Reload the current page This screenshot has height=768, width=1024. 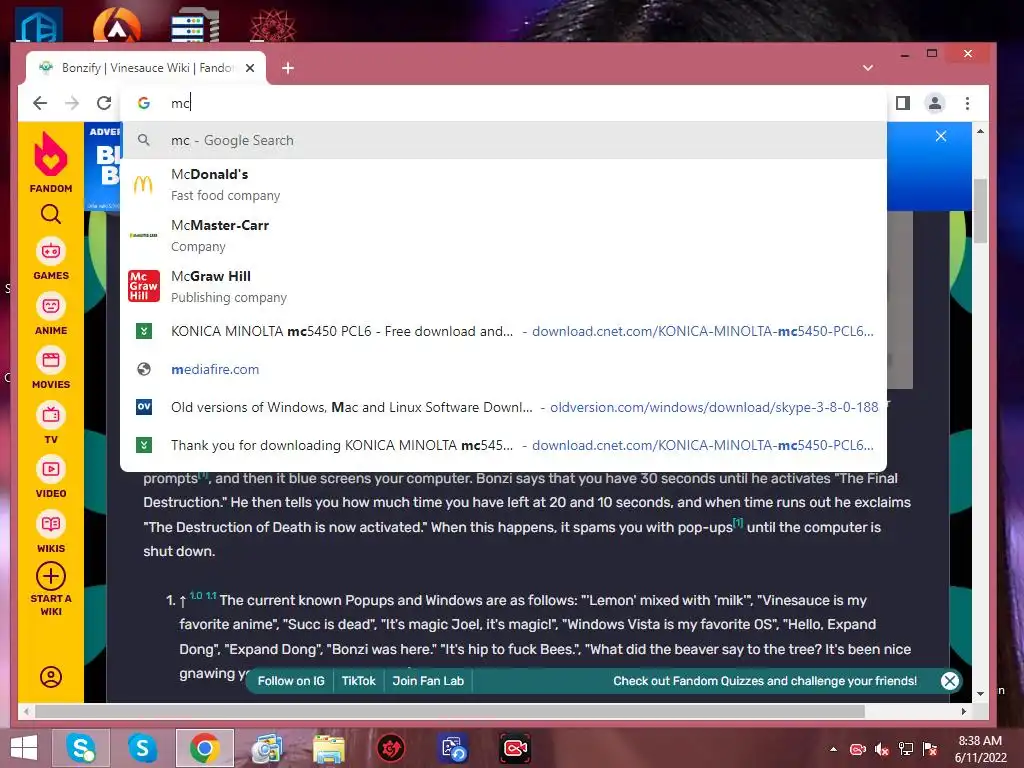(x=104, y=103)
